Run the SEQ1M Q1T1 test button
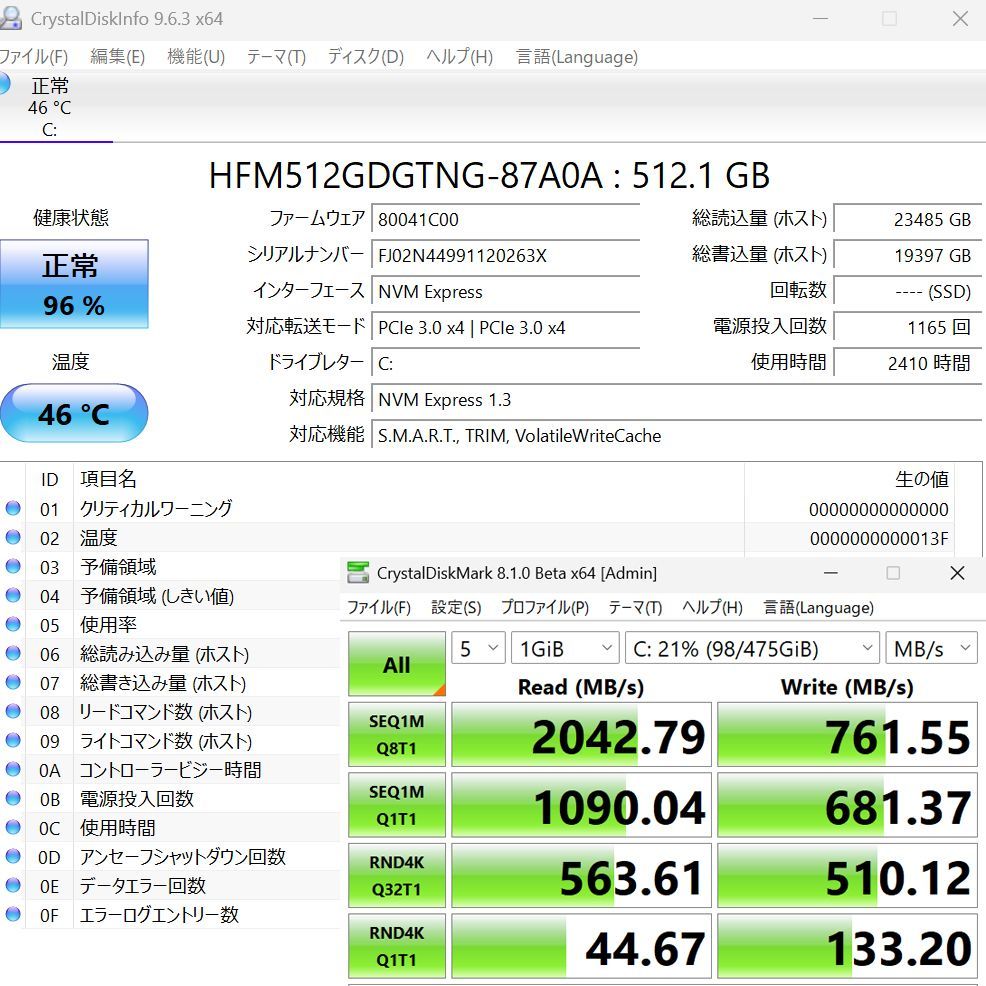The height and width of the screenshot is (986, 986). click(397, 805)
